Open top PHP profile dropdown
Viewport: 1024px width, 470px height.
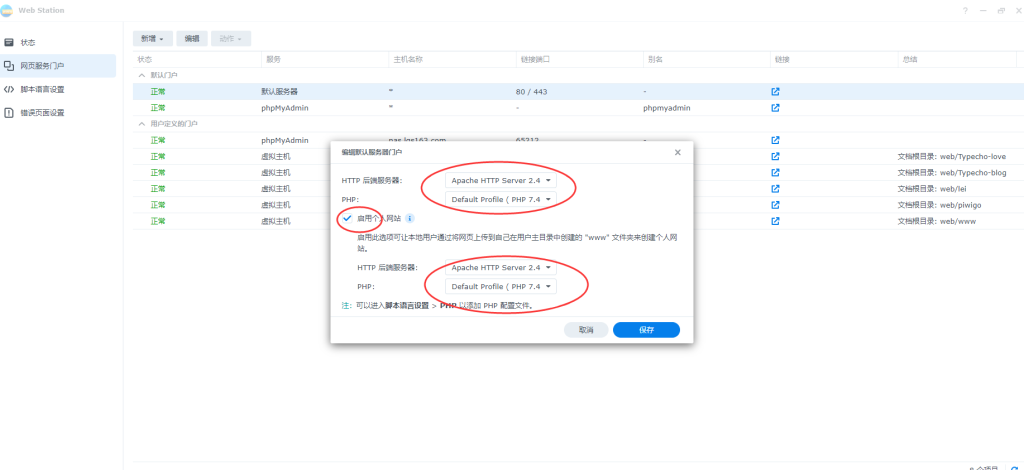(501, 199)
